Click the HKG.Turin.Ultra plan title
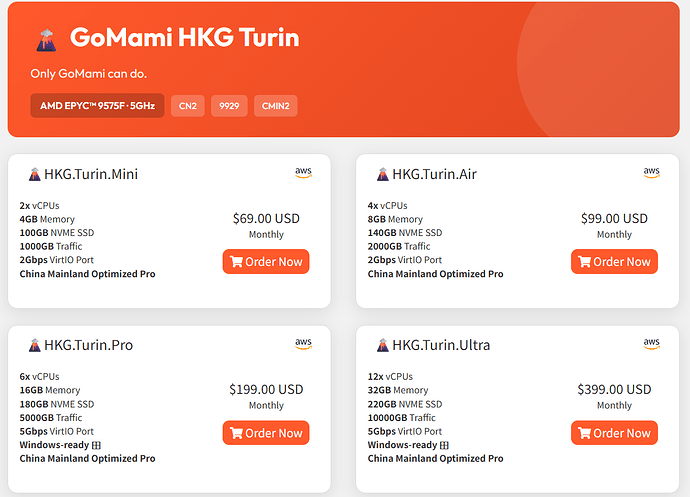This screenshot has width=690, height=497. tap(441, 345)
